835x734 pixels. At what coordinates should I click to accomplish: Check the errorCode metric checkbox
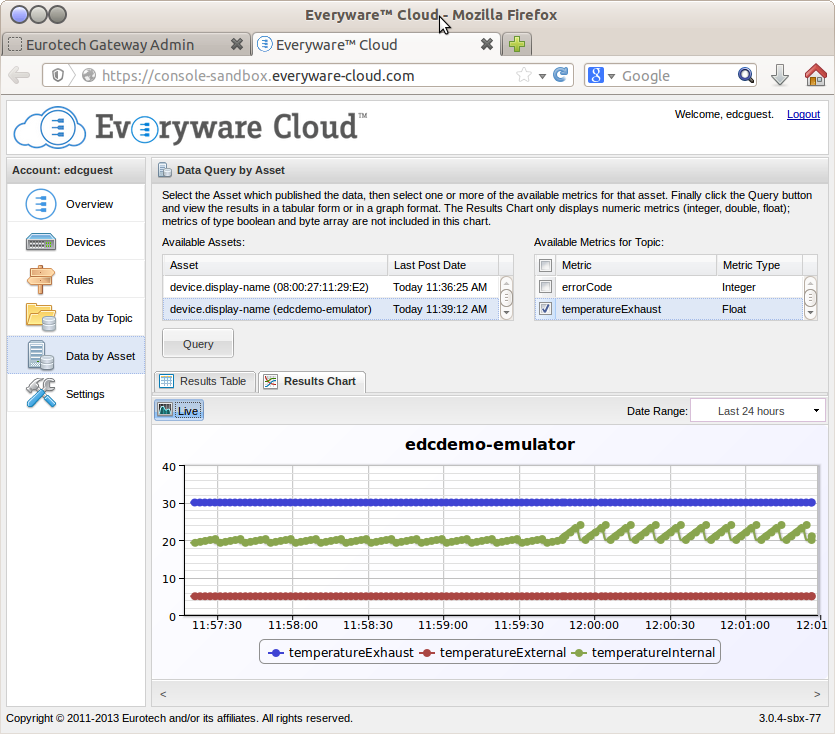click(545, 287)
